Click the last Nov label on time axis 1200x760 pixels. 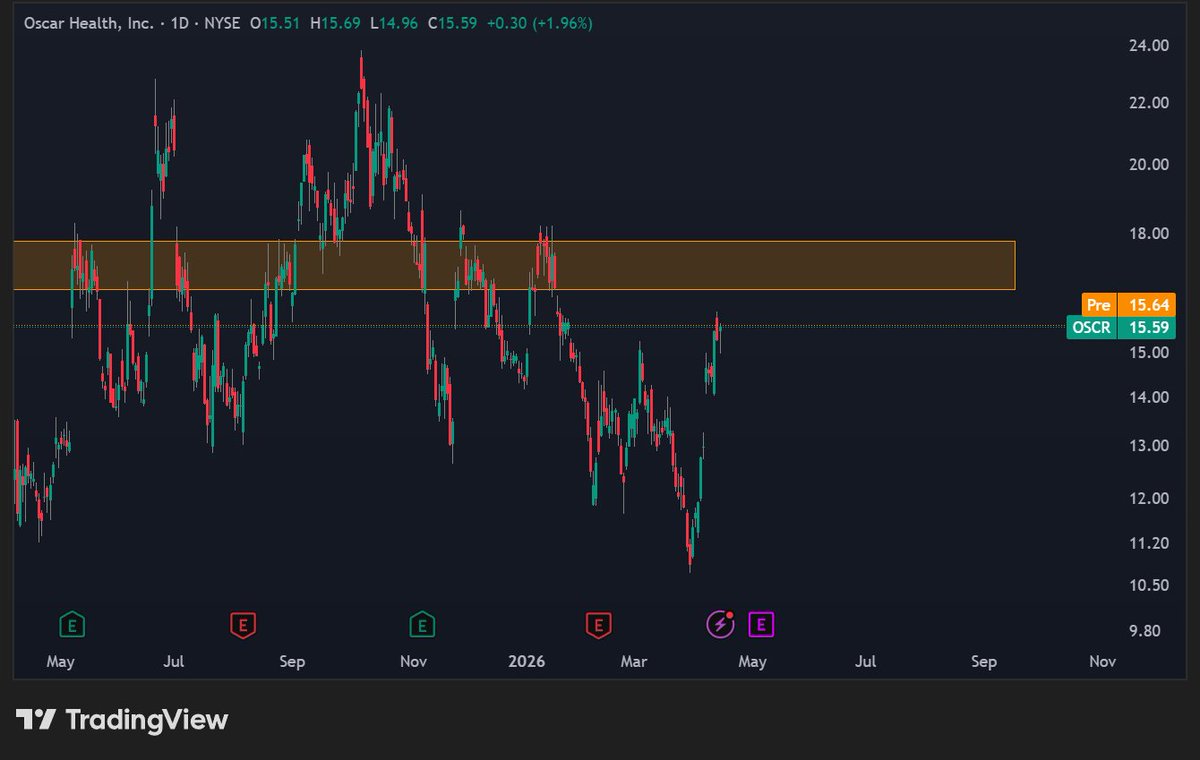[x=1103, y=661]
